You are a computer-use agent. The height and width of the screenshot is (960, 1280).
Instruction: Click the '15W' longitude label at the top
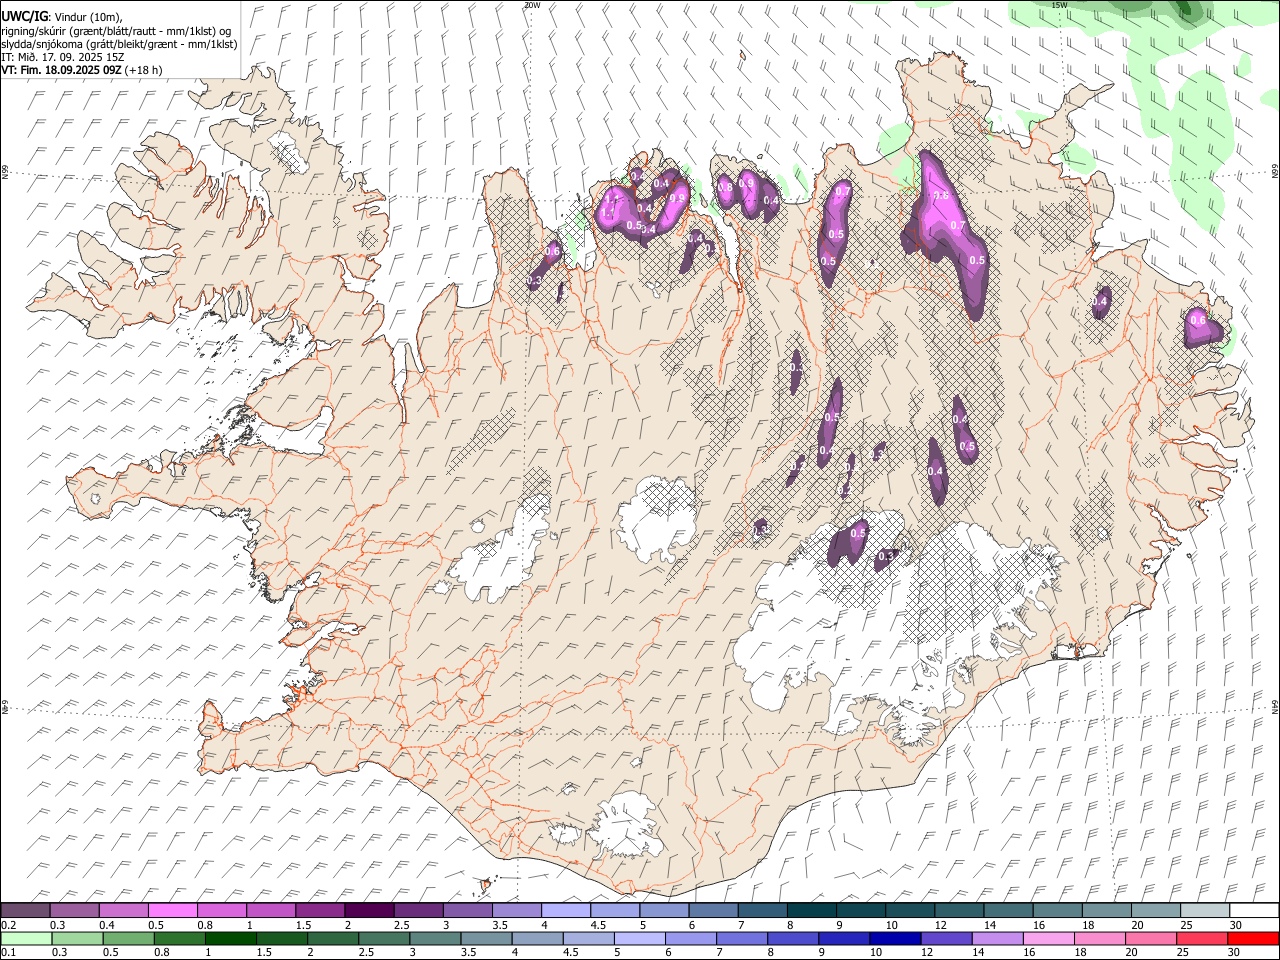1060,5
